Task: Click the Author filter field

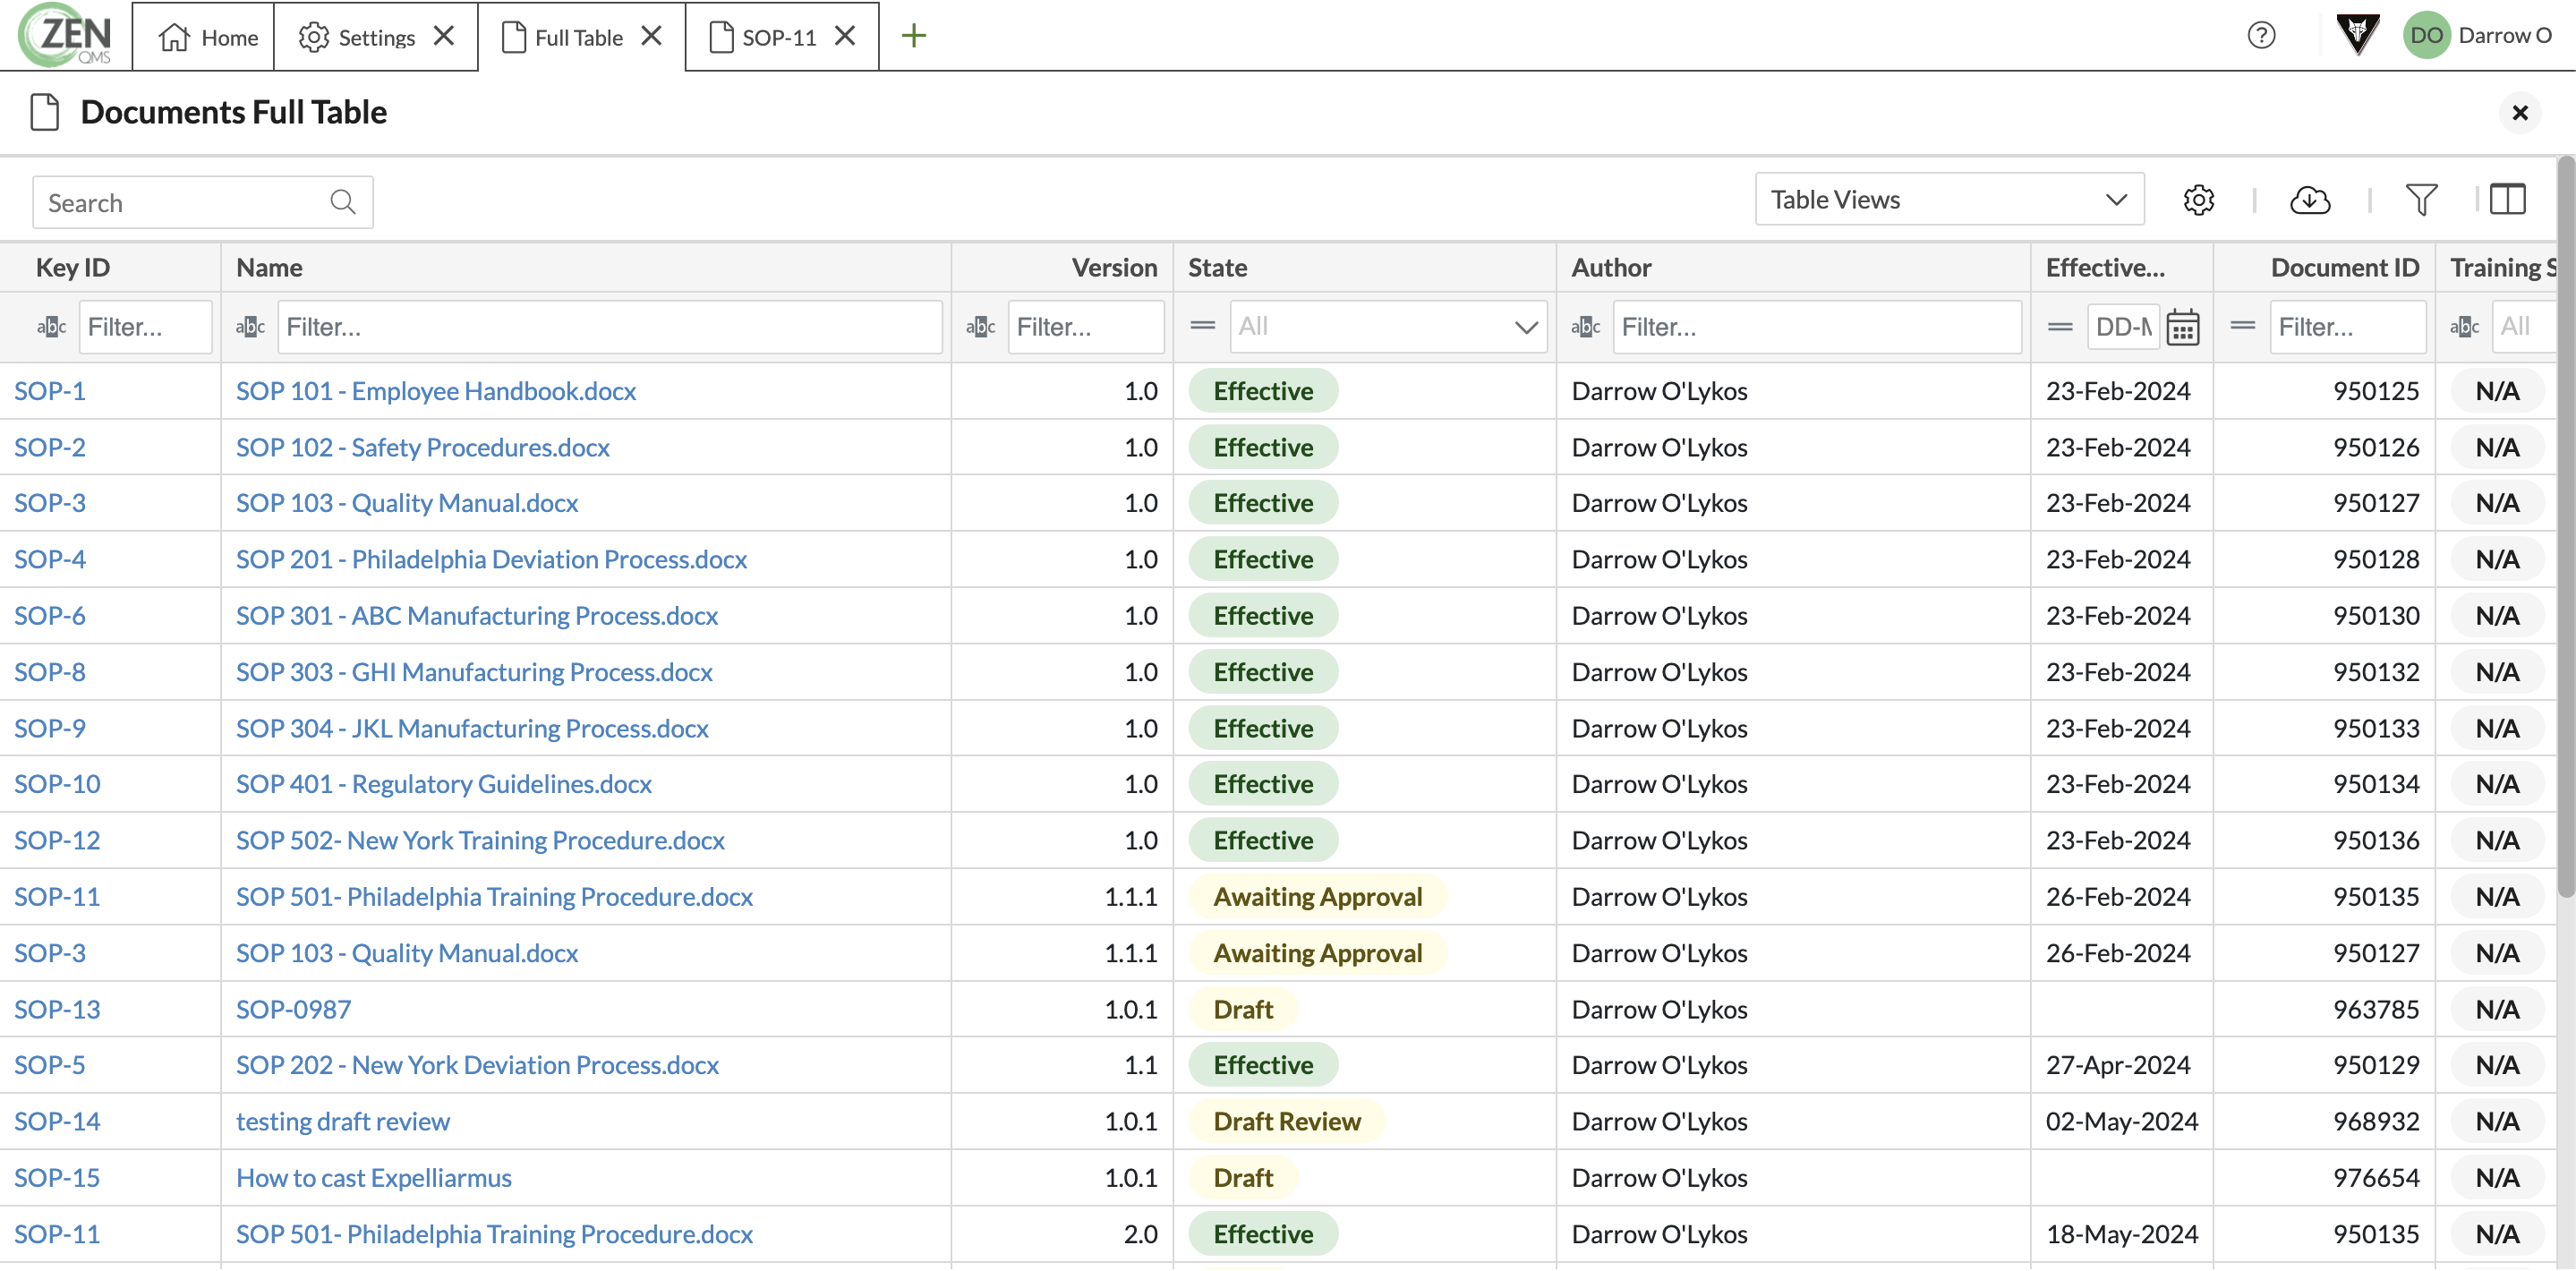Action: click(1816, 327)
